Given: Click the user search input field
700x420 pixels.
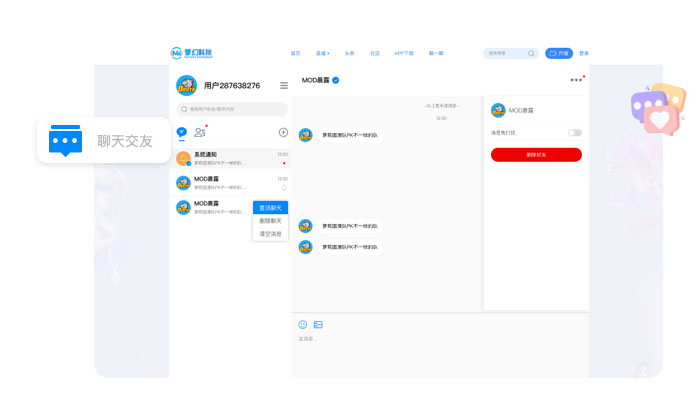Looking at the screenshot, I should 232,109.
